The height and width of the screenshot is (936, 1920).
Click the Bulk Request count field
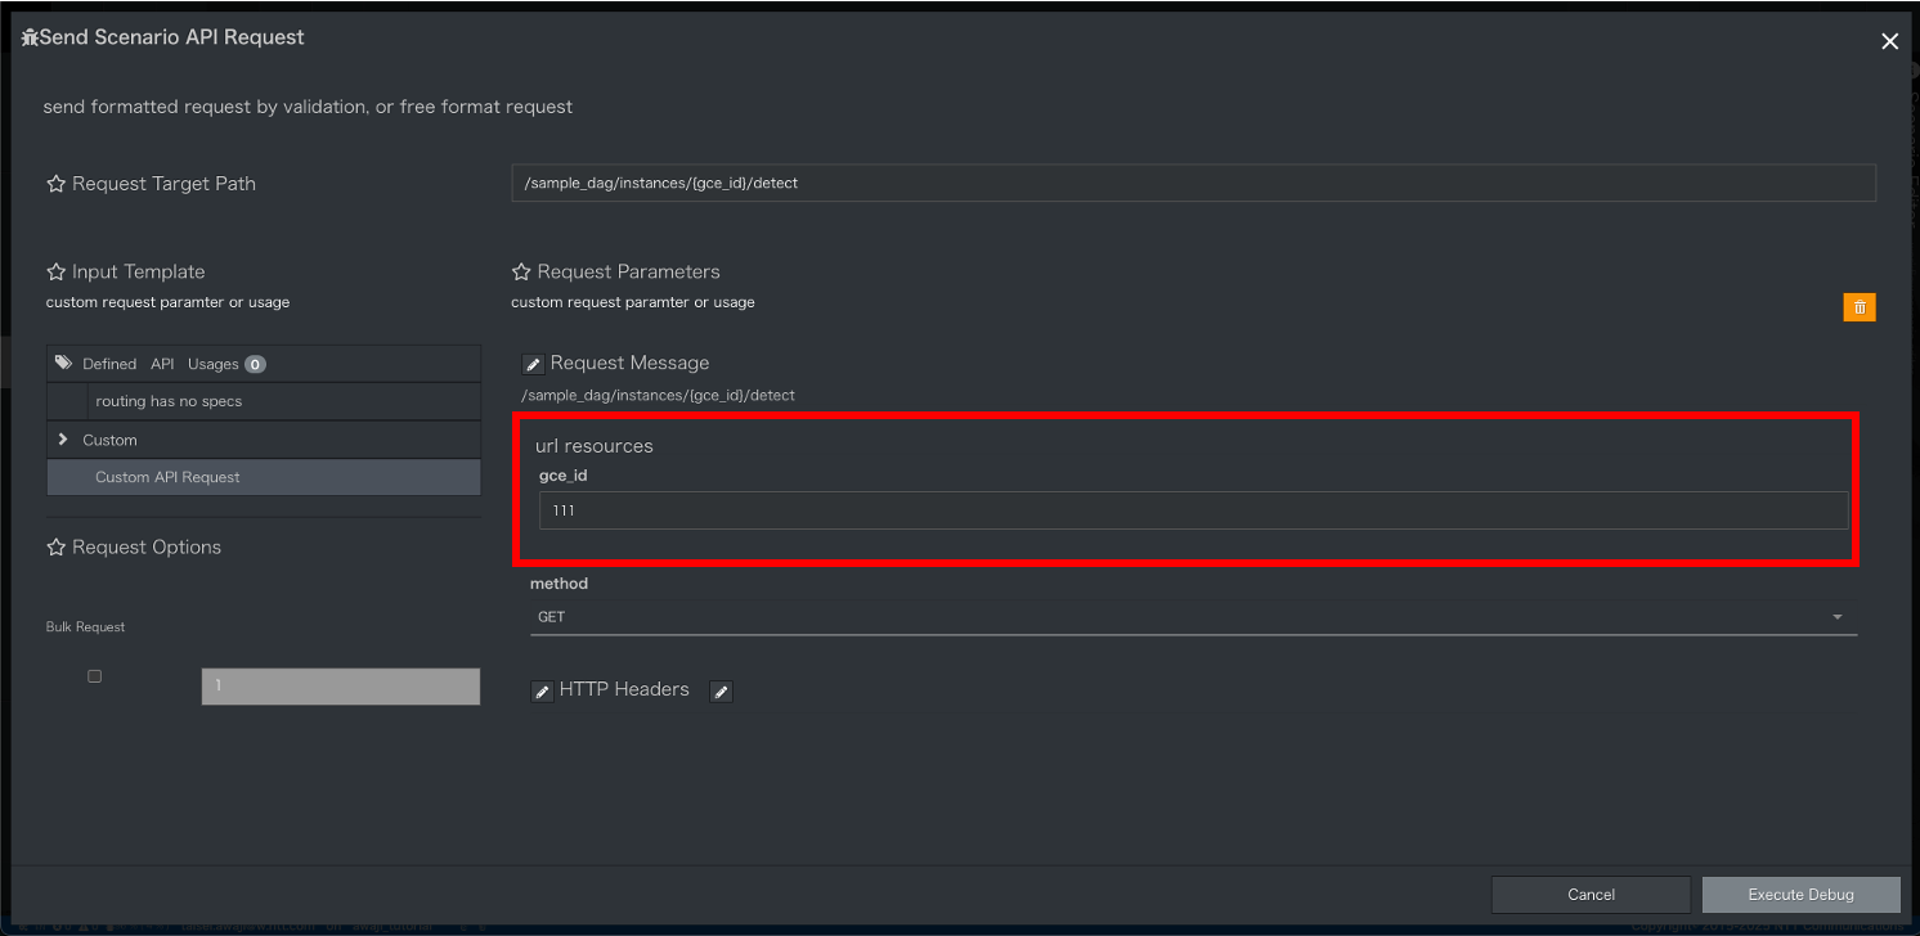340,686
